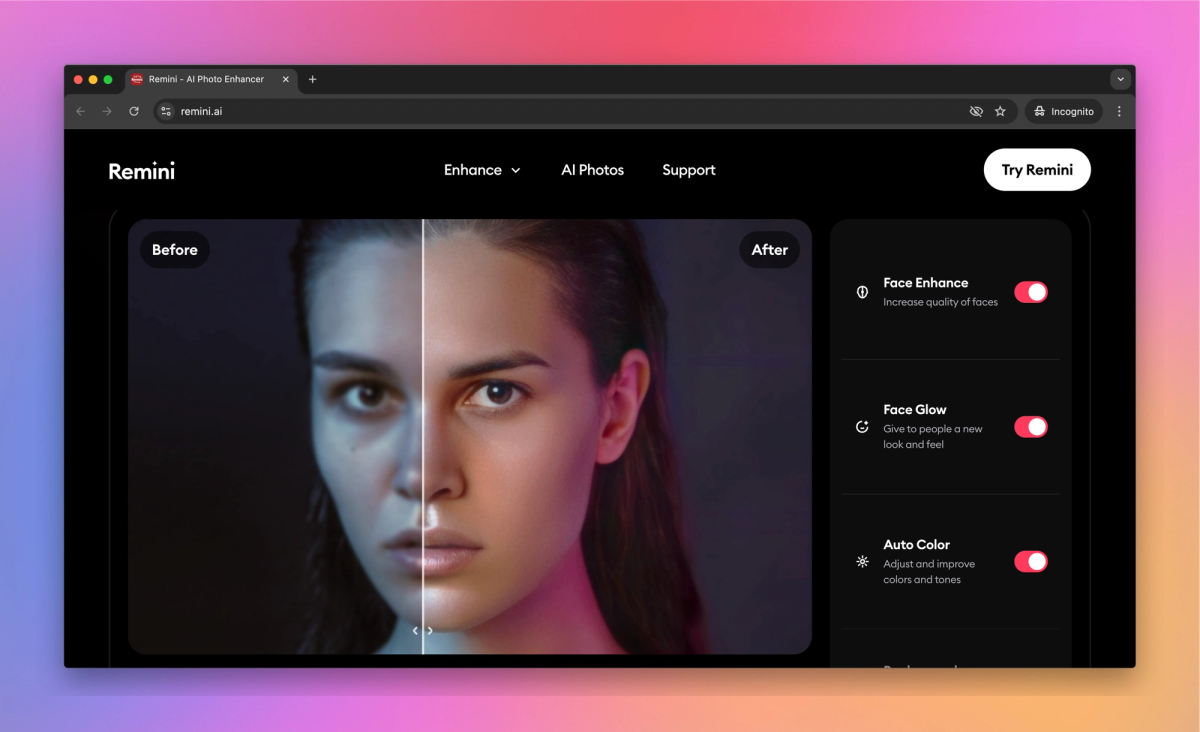Click the enhanced After half of the portrait
The image size is (1200, 732).
[617, 437]
